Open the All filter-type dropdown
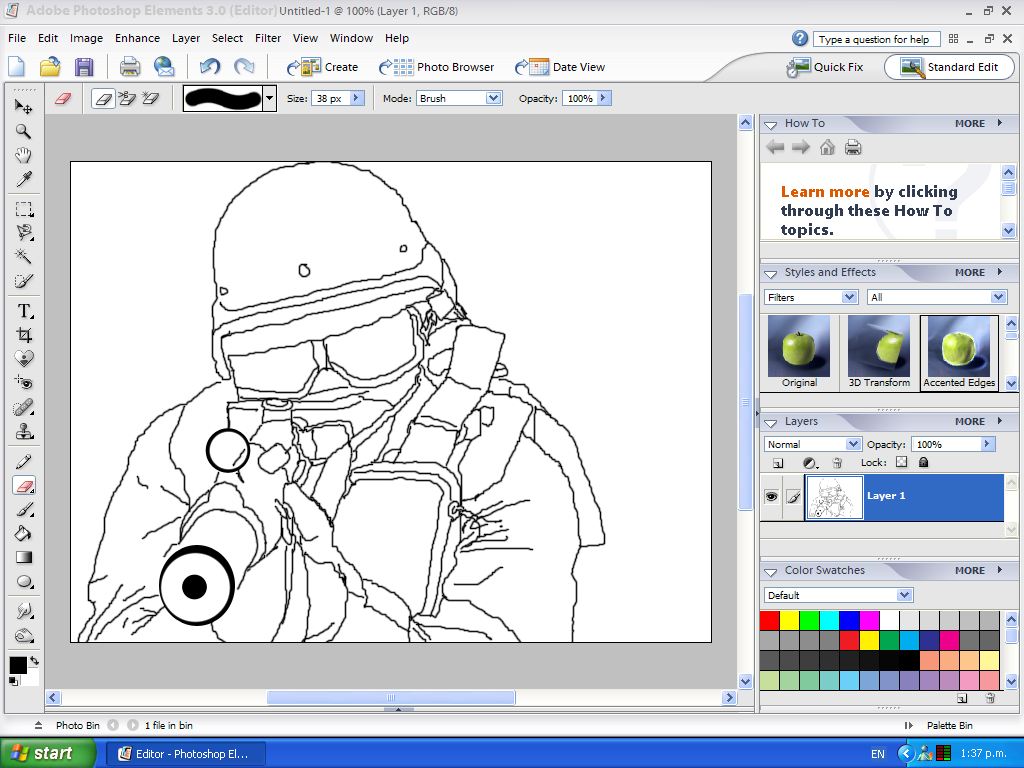 (x=998, y=297)
